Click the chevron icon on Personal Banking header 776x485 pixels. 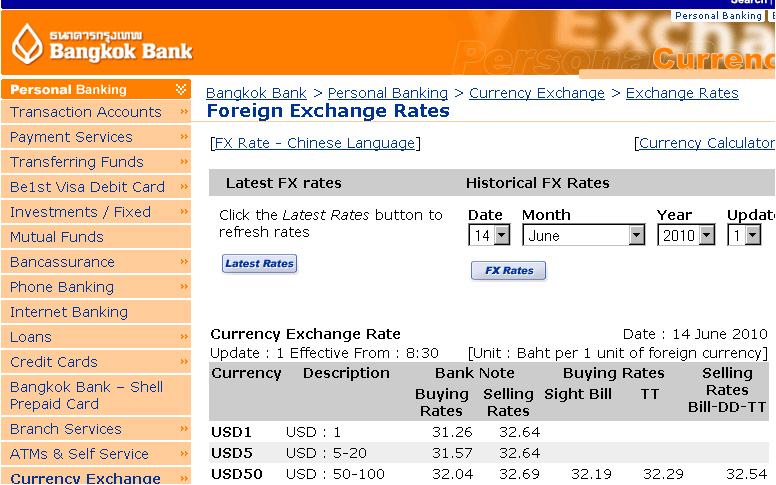pos(181,89)
